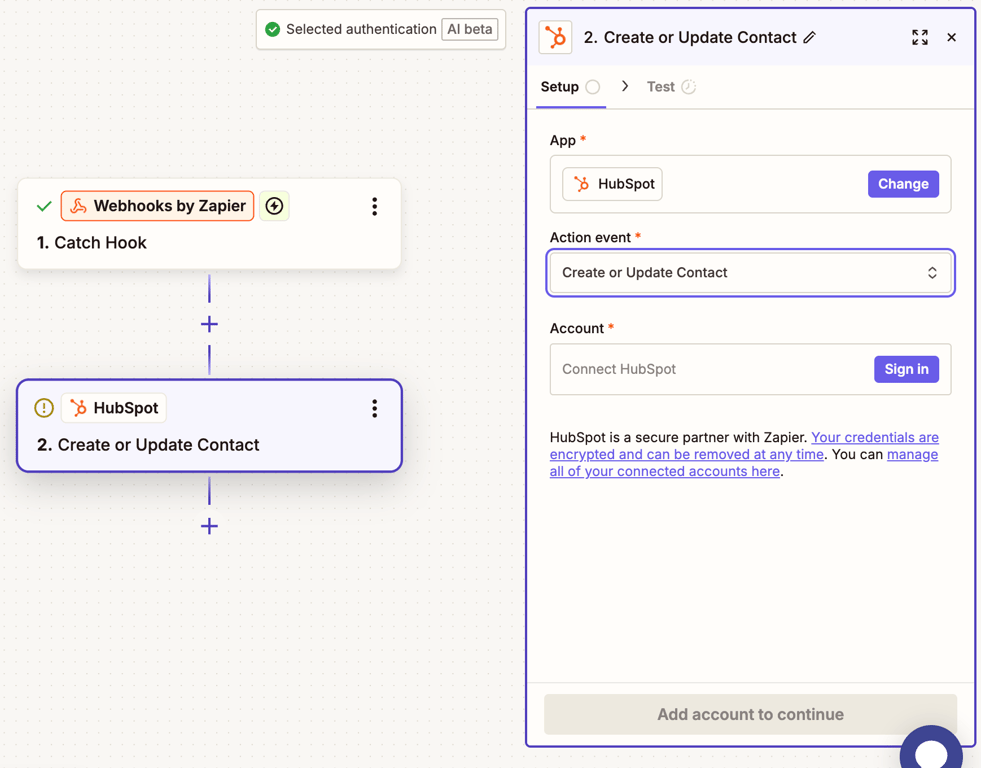Click the warning icon on HubSpot step
Screen dimensions: 981x768
tap(44, 408)
